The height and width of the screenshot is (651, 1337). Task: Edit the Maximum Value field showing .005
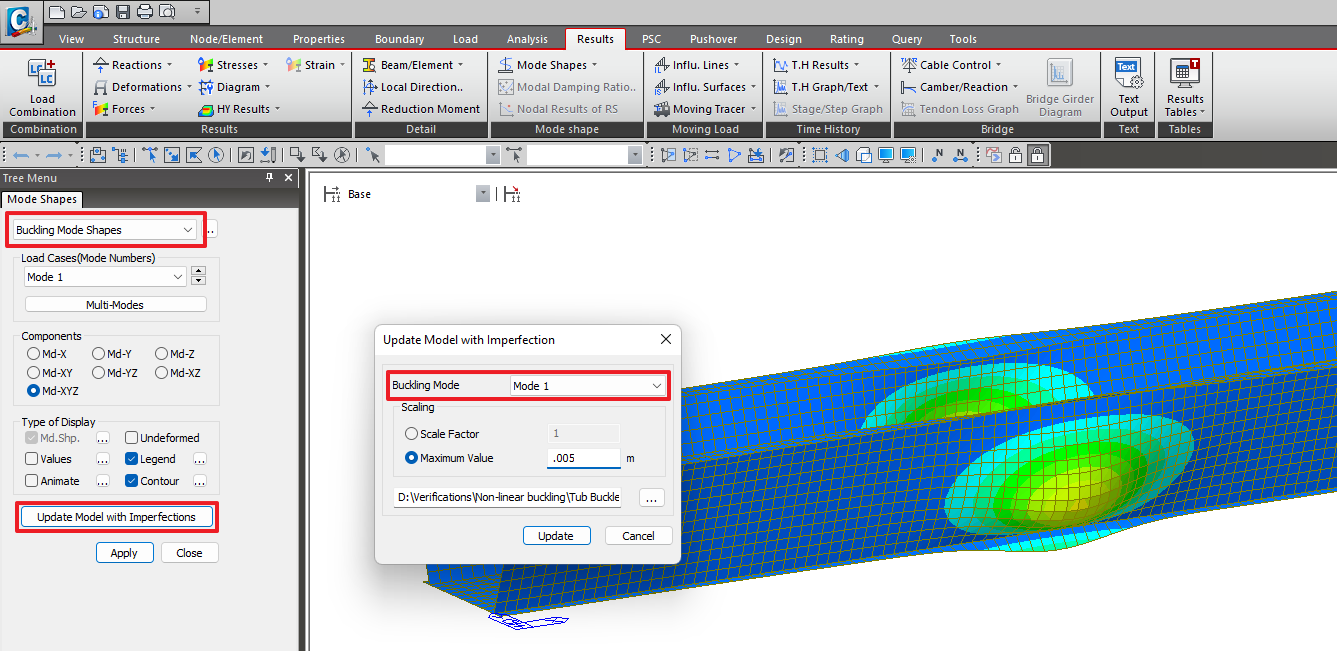[584, 457]
